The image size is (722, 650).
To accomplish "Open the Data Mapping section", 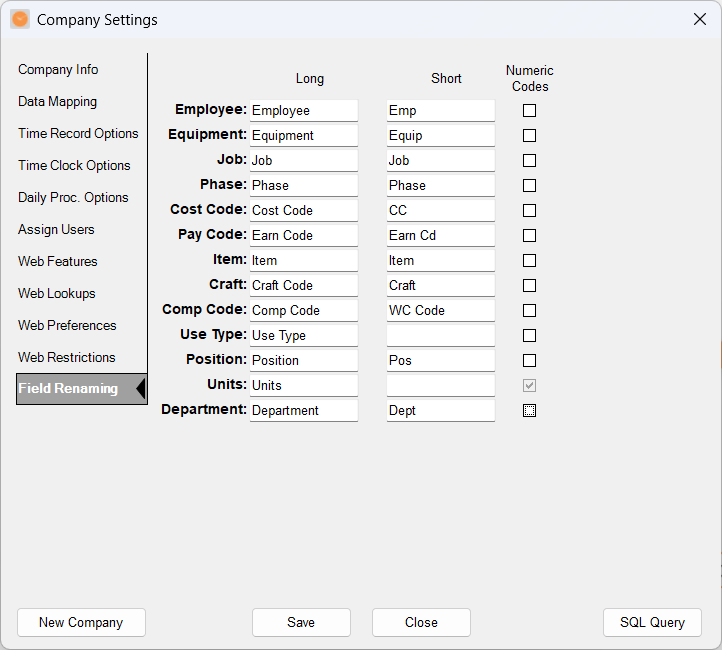I will 58,101.
